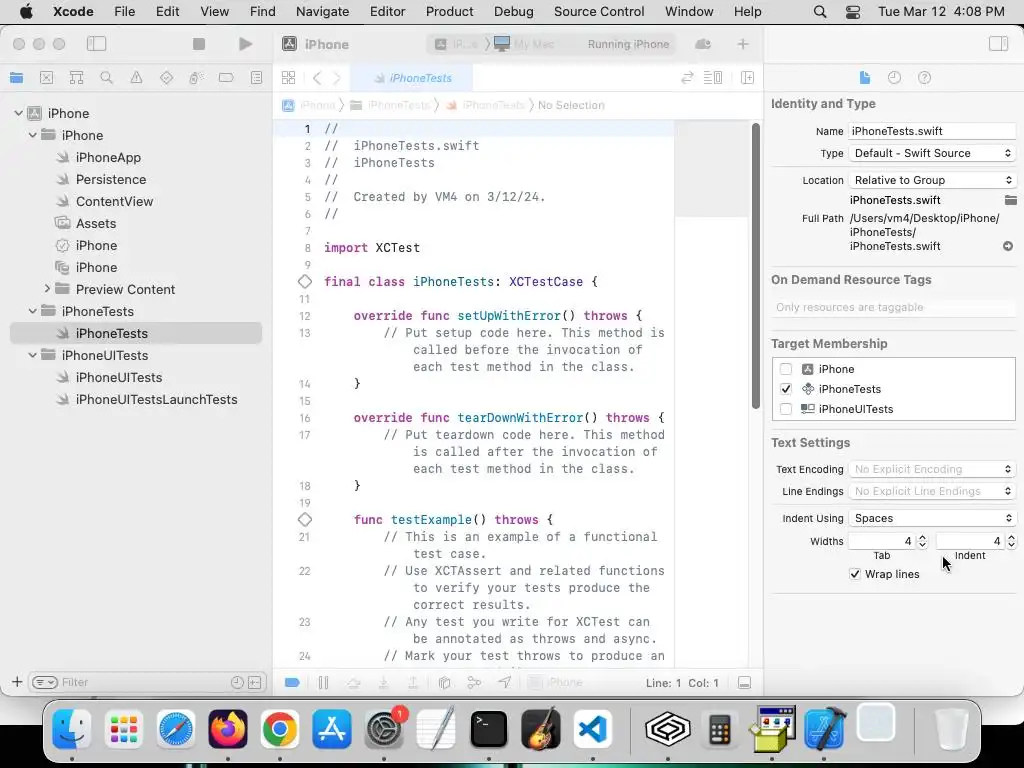Run testExample test diamond
The image size is (1024, 768).
coord(305,520)
